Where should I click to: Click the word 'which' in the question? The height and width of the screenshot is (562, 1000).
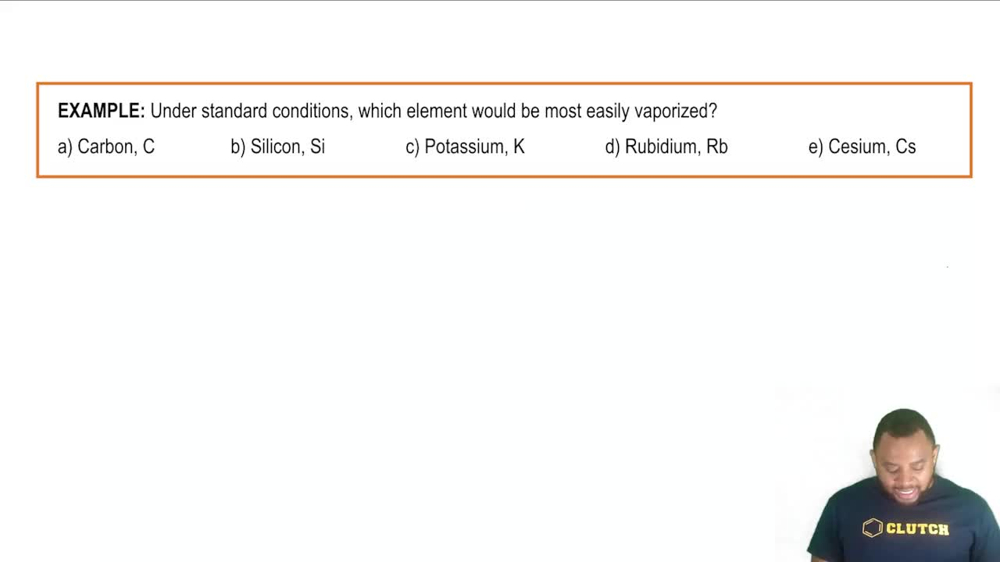click(380, 111)
